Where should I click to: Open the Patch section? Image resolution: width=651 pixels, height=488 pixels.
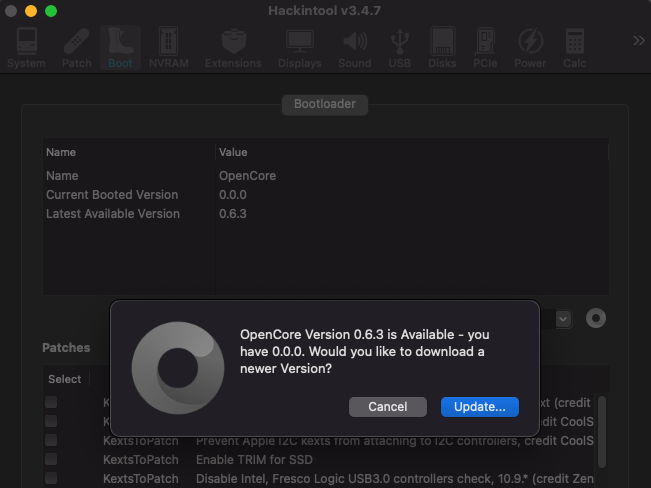click(x=76, y=48)
